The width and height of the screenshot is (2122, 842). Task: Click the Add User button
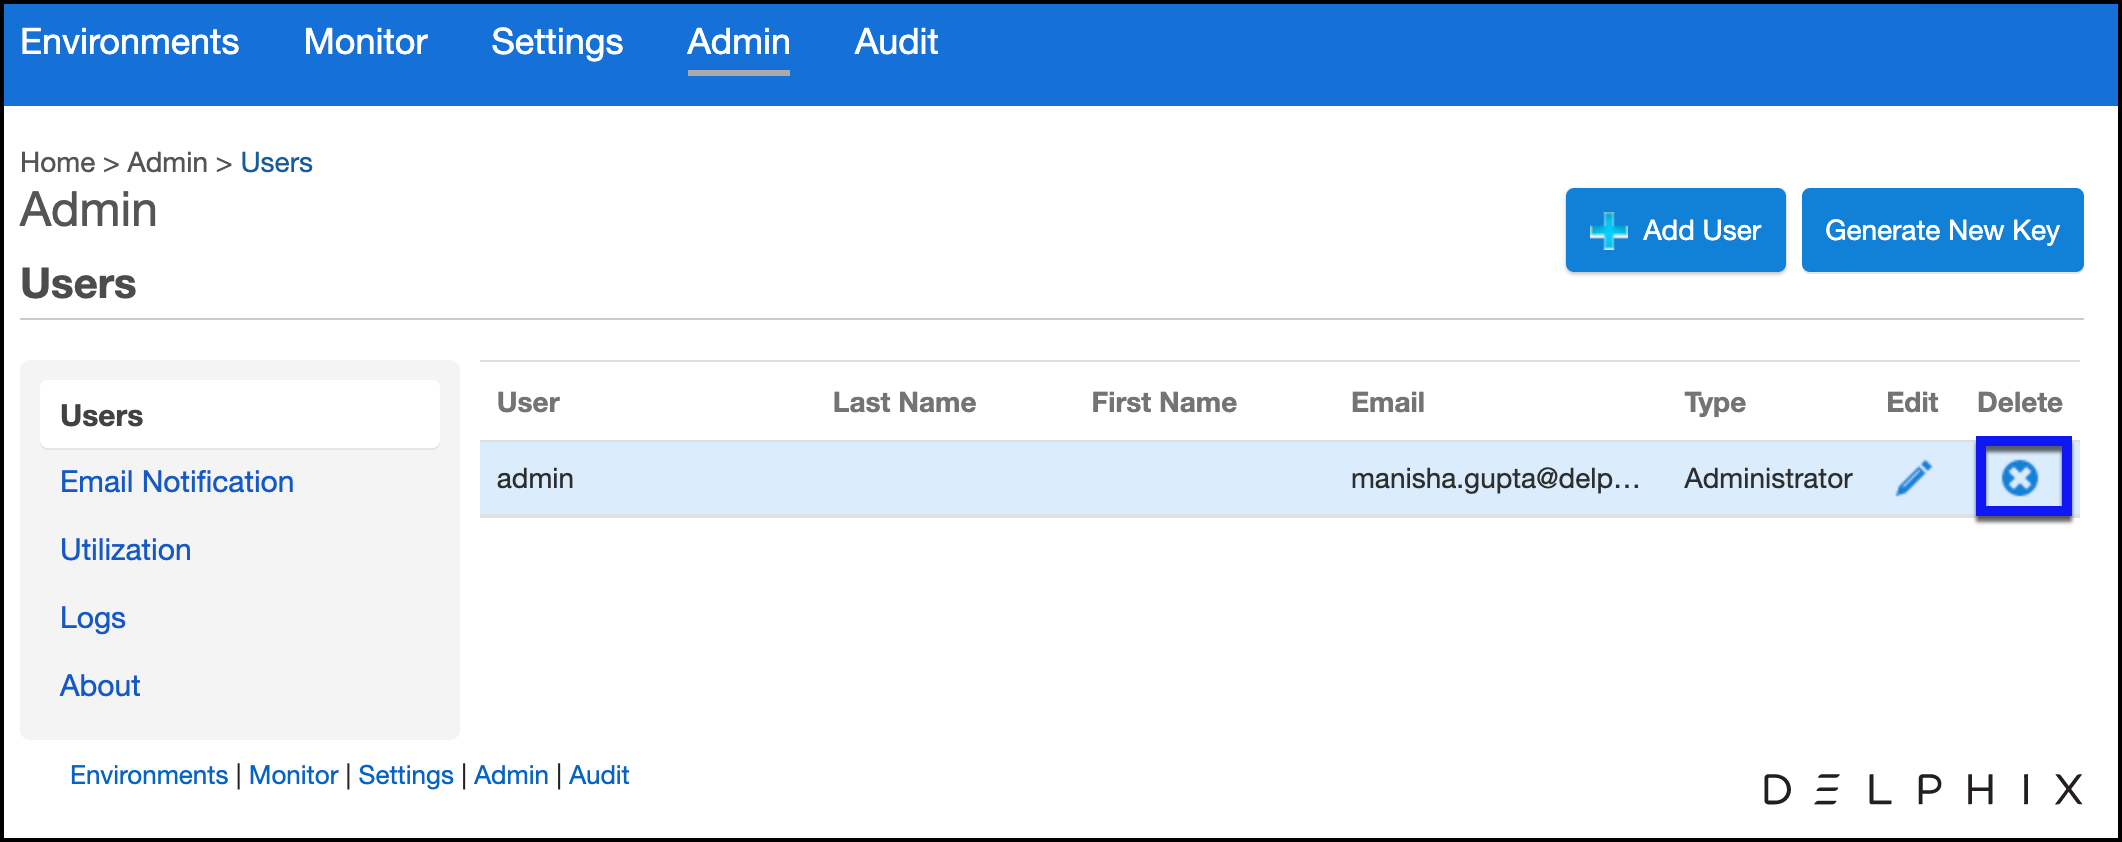pos(1675,230)
